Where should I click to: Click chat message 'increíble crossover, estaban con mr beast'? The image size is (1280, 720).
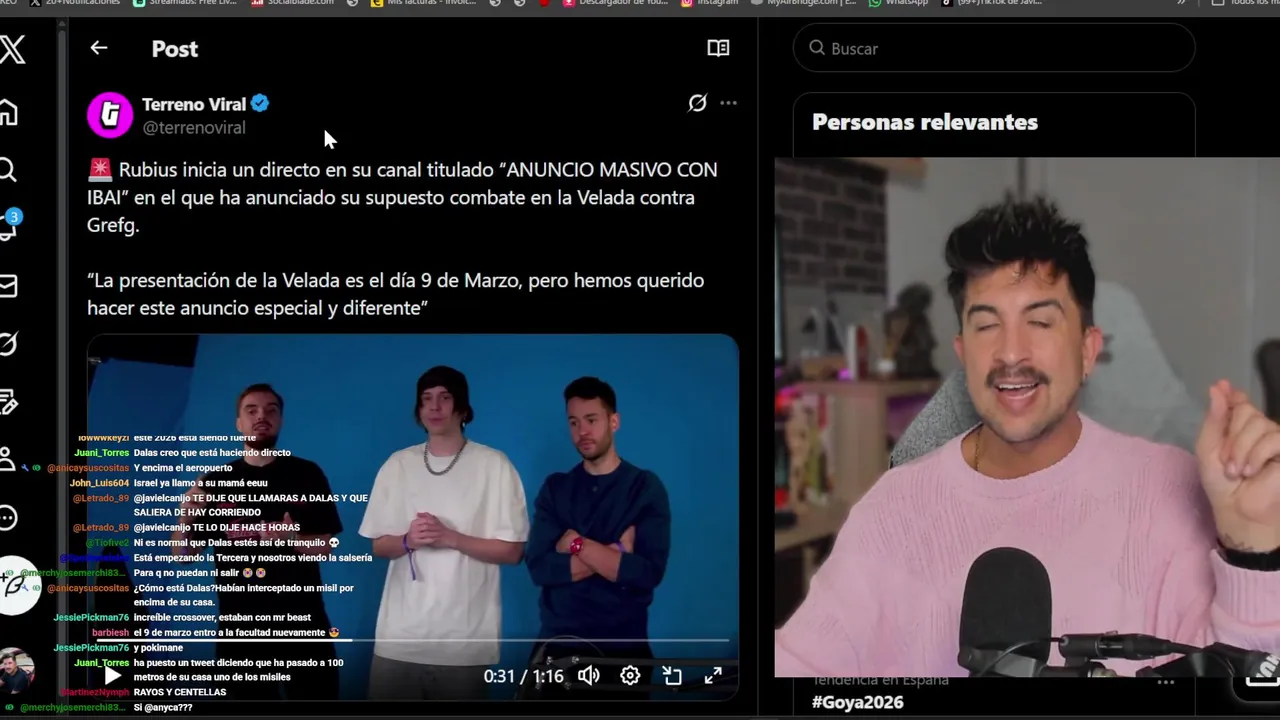point(222,618)
